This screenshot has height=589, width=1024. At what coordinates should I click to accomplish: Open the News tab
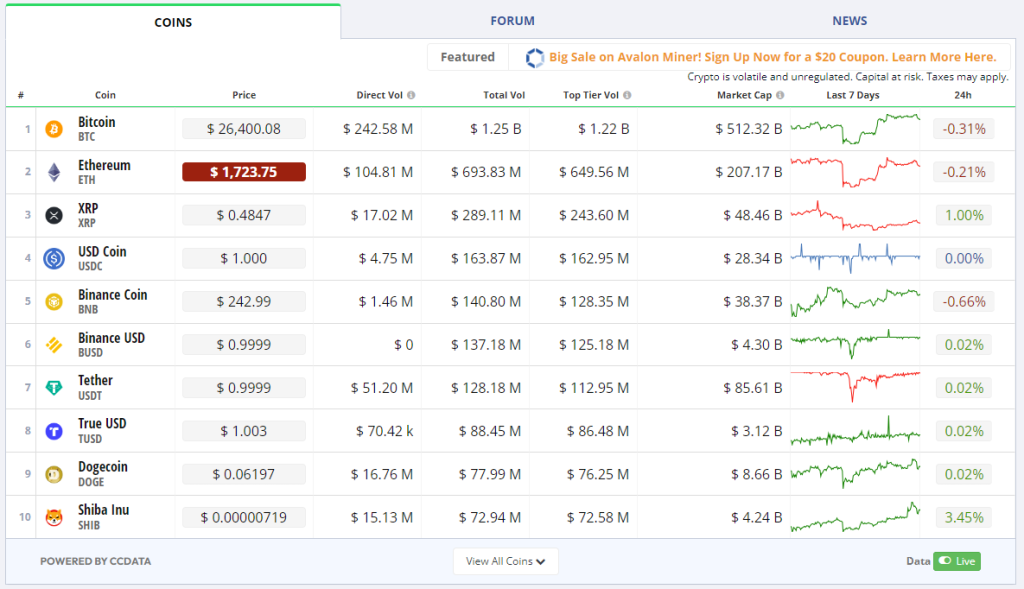pos(849,21)
